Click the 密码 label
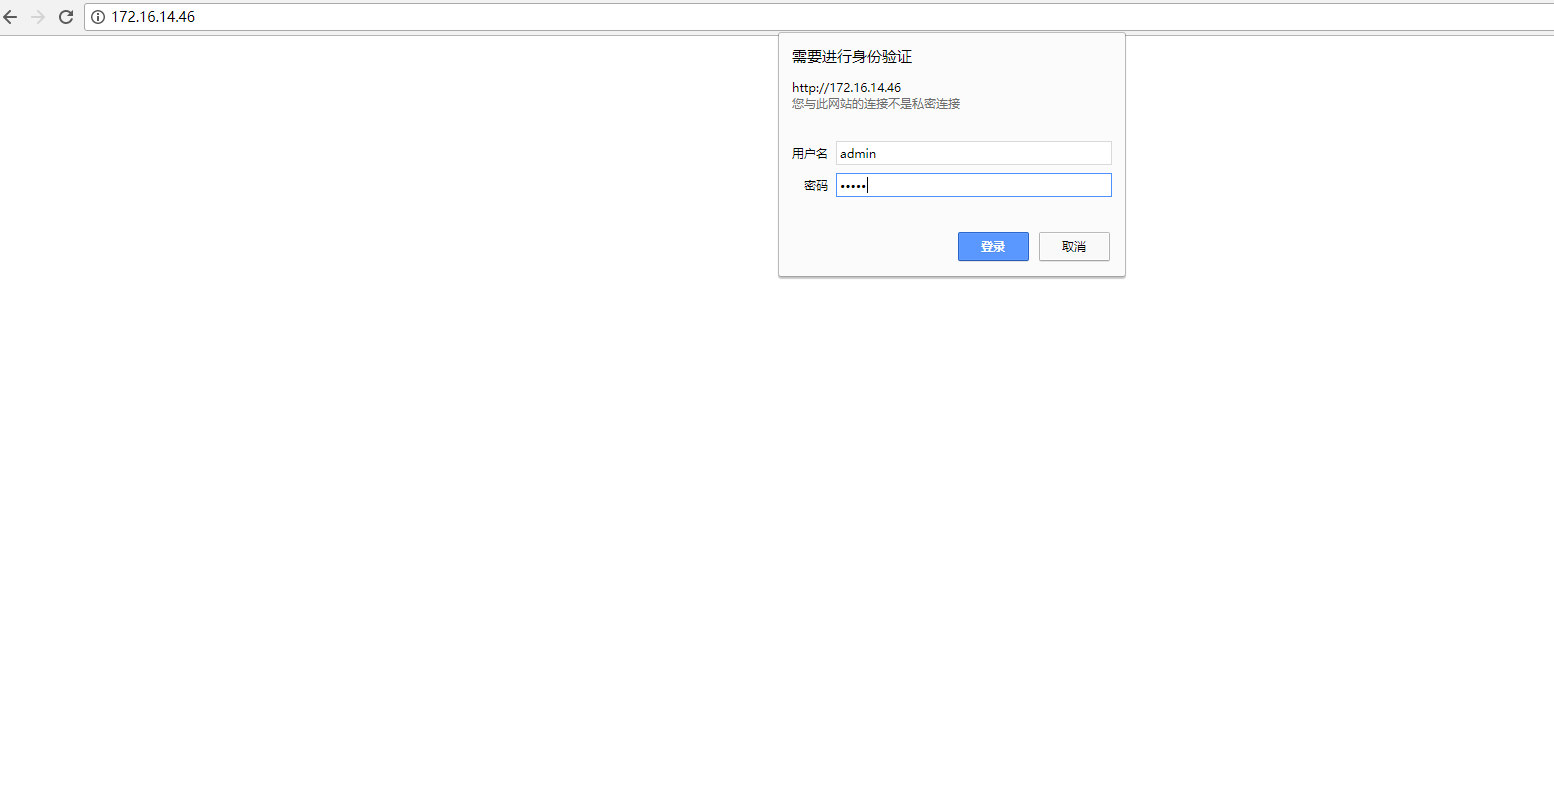Image resolution: width=1554 pixels, height=789 pixels. 815,186
